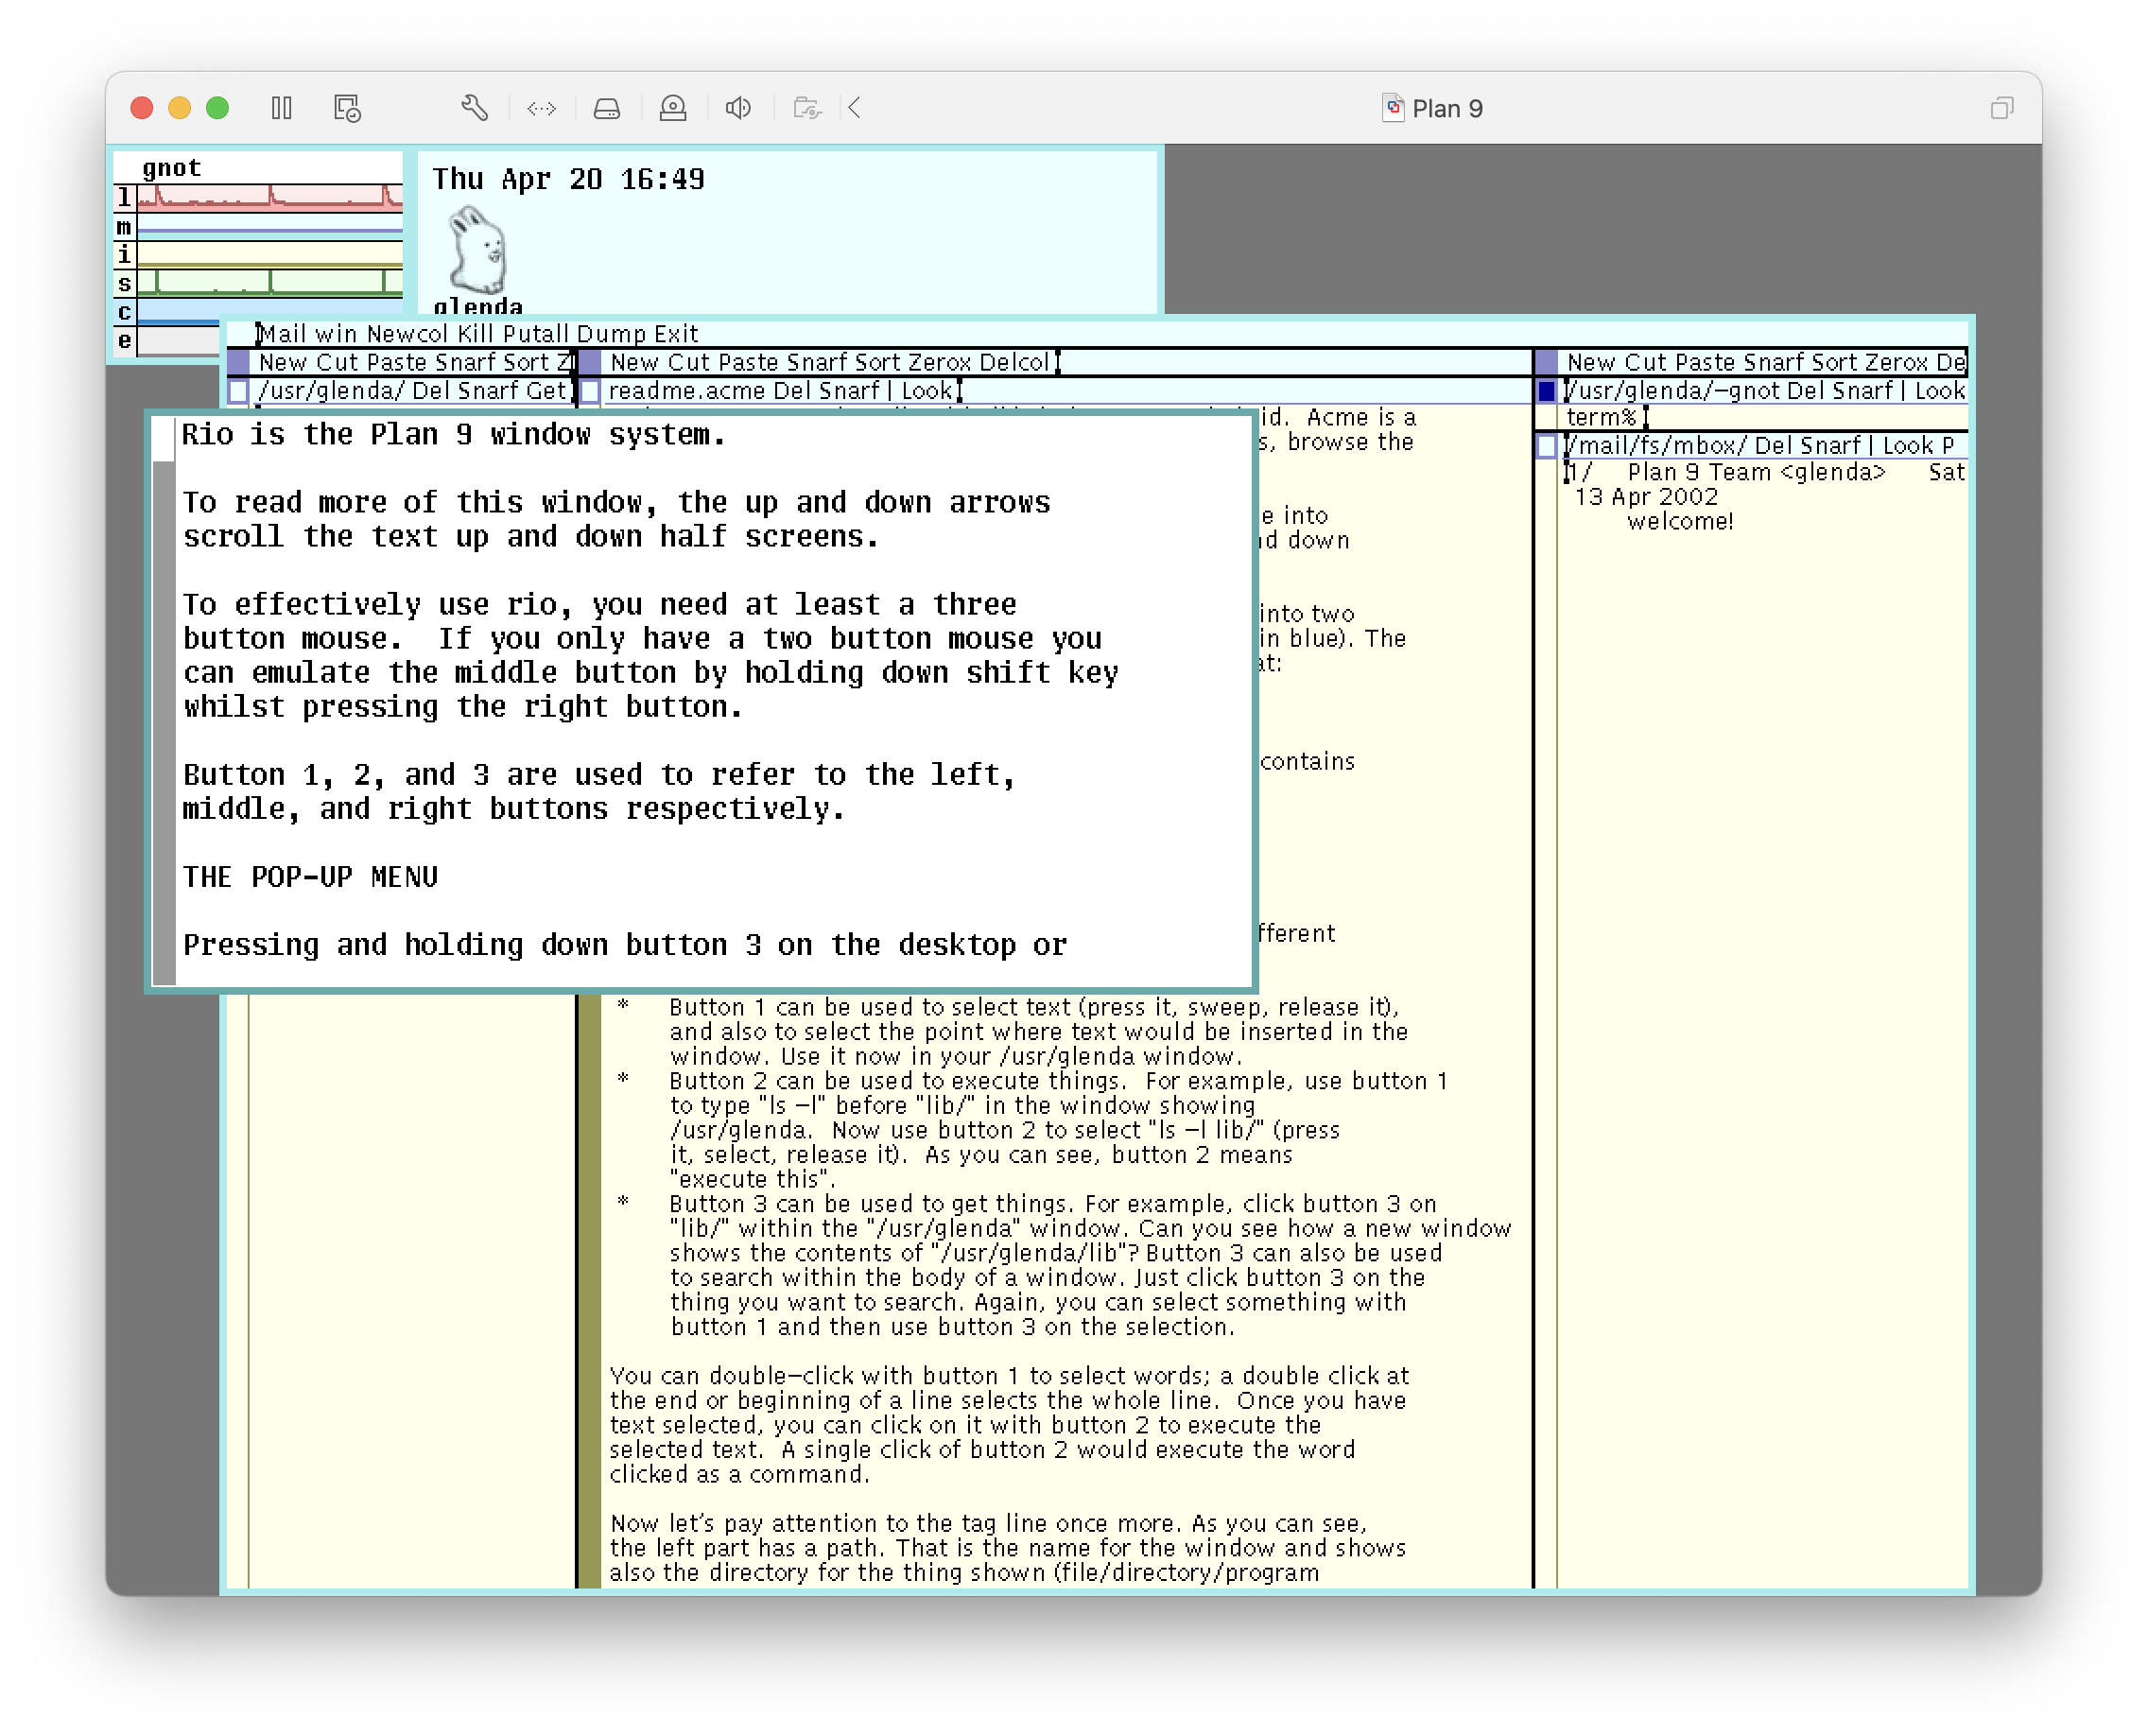Click the Glenda bunny face image
This screenshot has width=2148, height=1736.
click(x=478, y=250)
